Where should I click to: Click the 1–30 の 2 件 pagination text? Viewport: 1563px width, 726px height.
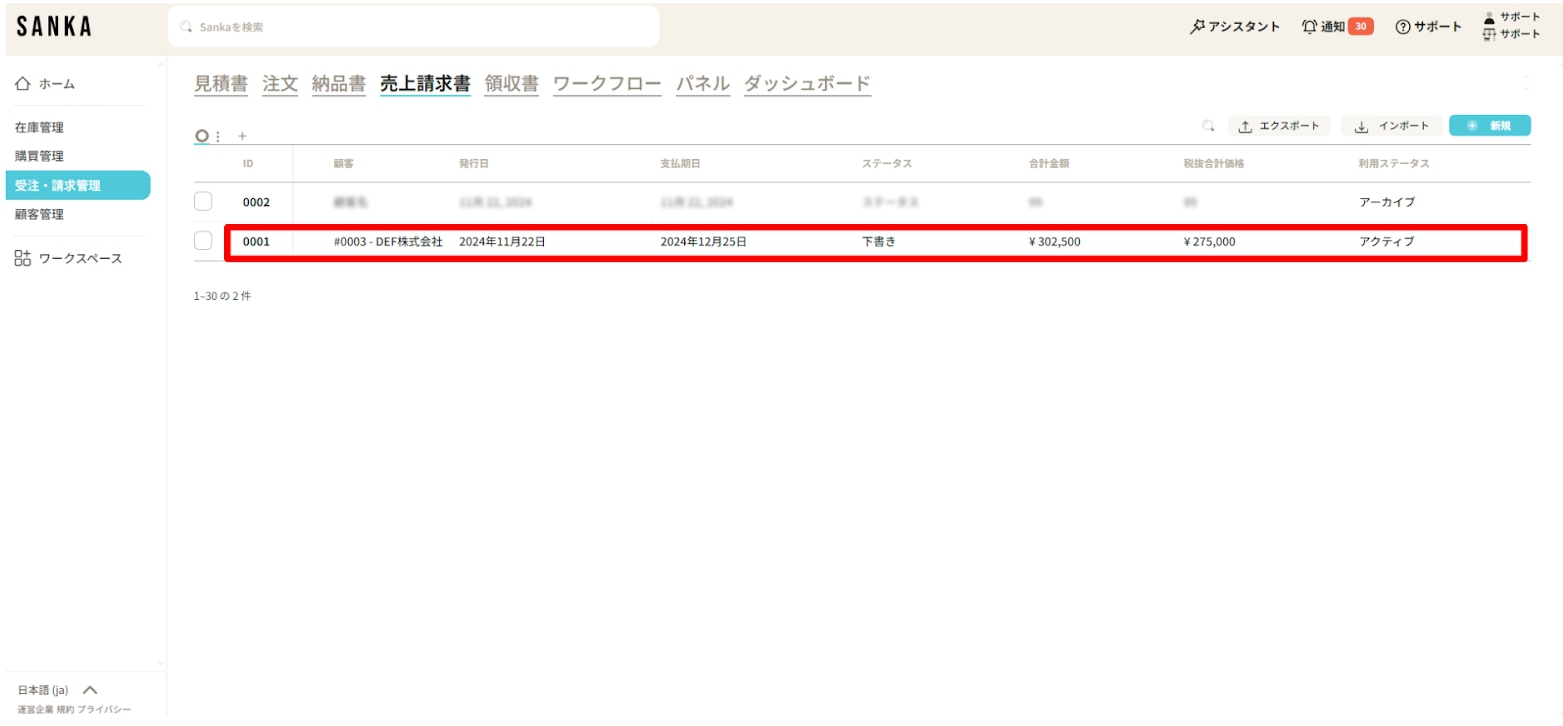(223, 296)
